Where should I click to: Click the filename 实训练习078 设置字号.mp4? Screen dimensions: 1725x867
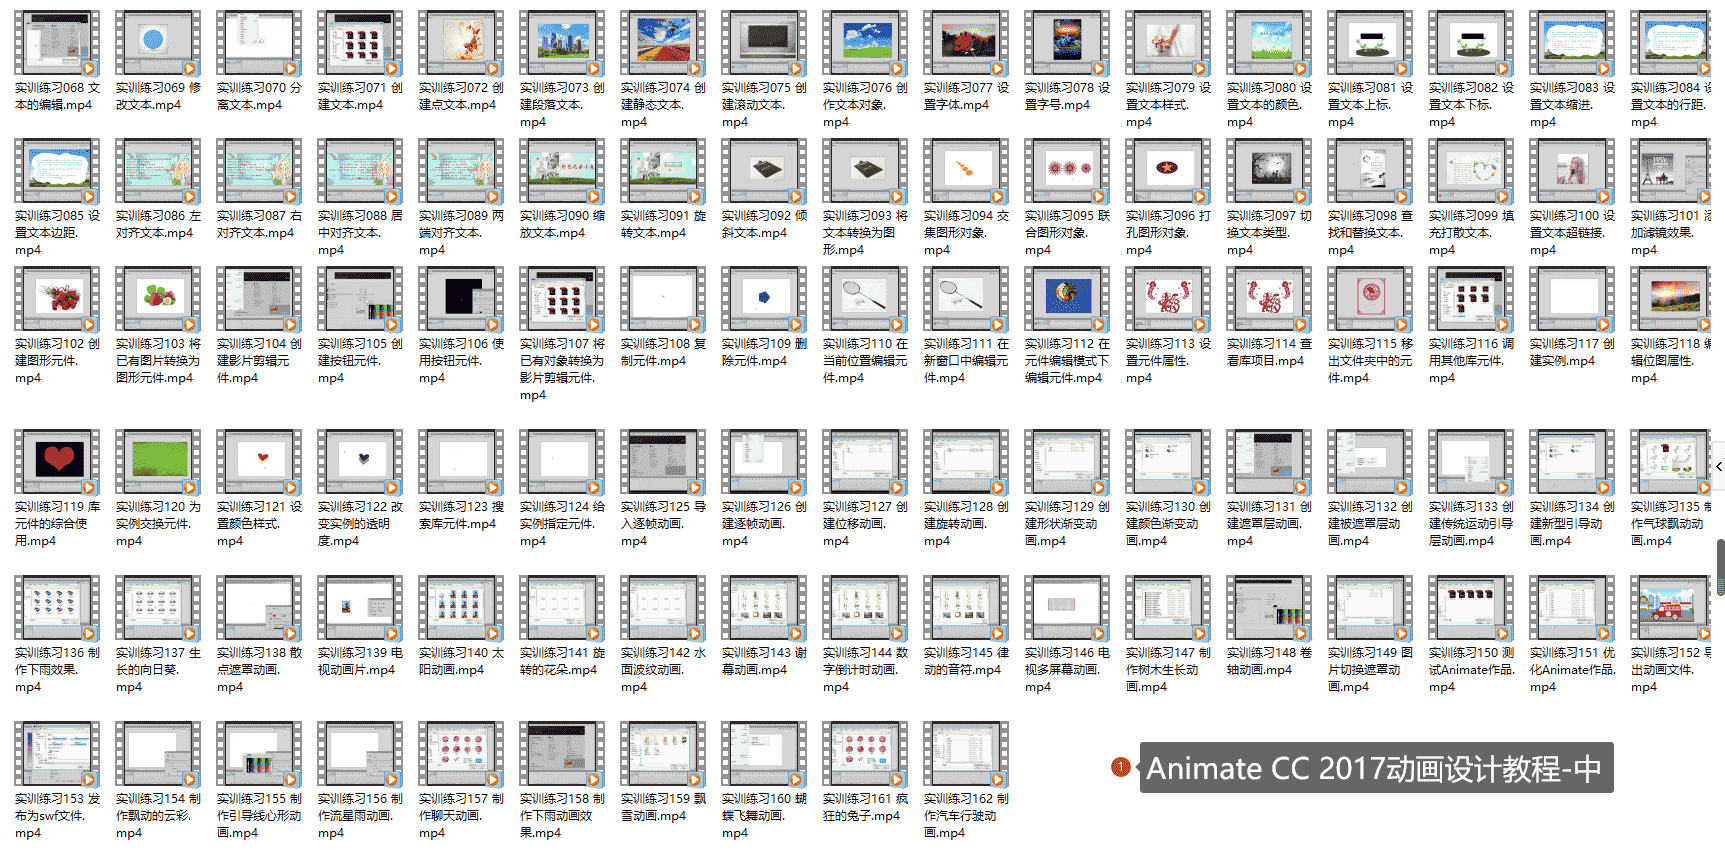coord(1067,96)
